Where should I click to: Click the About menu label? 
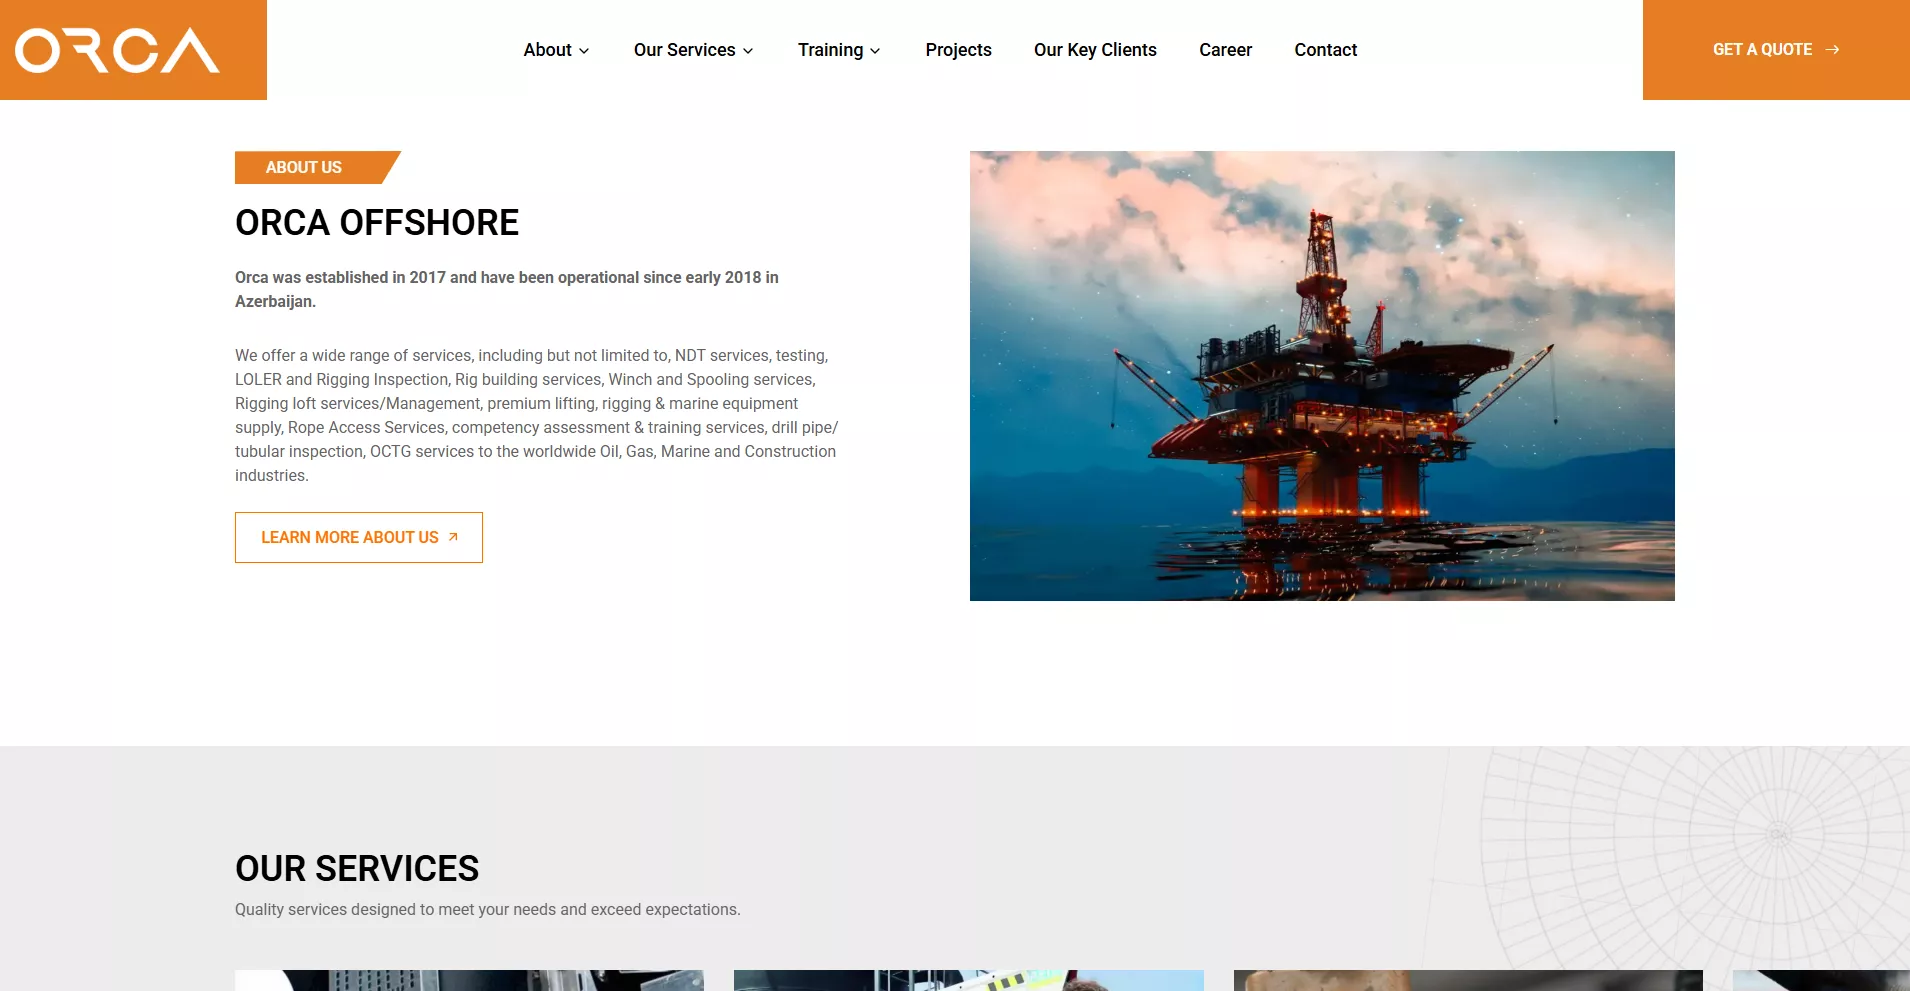(547, 50)
